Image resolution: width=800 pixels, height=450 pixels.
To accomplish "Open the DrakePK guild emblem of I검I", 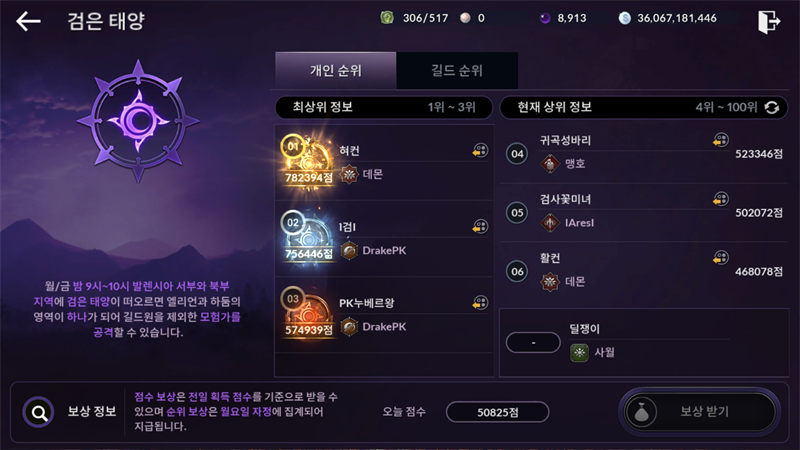I will click(349, 251).
